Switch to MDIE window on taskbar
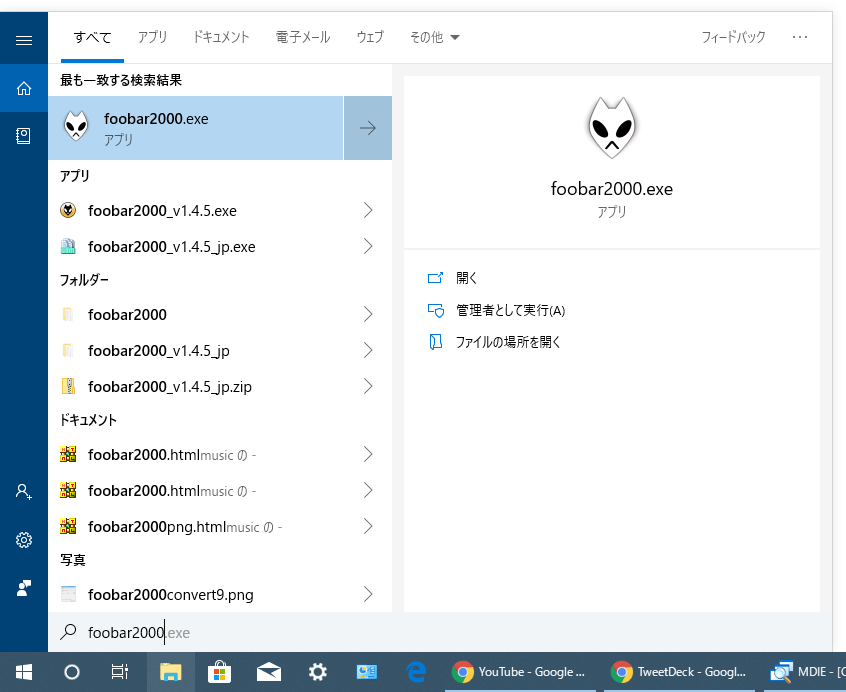846x692 pixels. click(805, 672)
